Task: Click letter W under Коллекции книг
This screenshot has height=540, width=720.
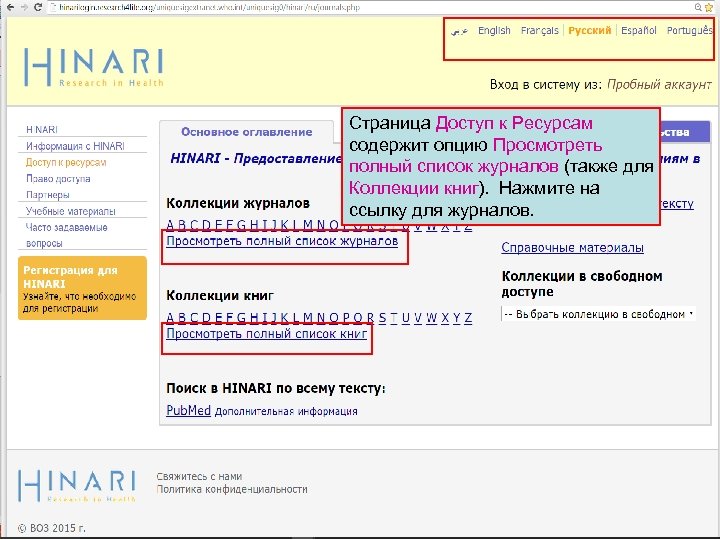Action: coord(432,318)
